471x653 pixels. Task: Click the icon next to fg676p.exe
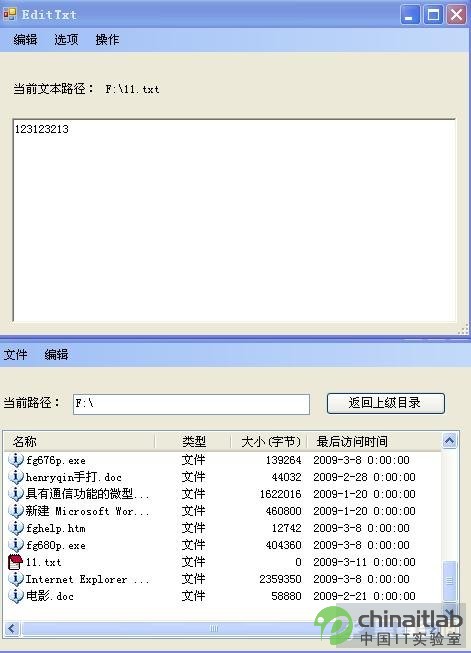15,460
